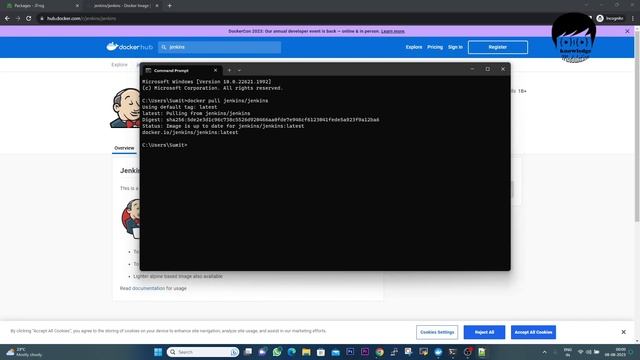Go forward in the Chrome browser
This screenshot has height=360, width=640.
(18, 18)
